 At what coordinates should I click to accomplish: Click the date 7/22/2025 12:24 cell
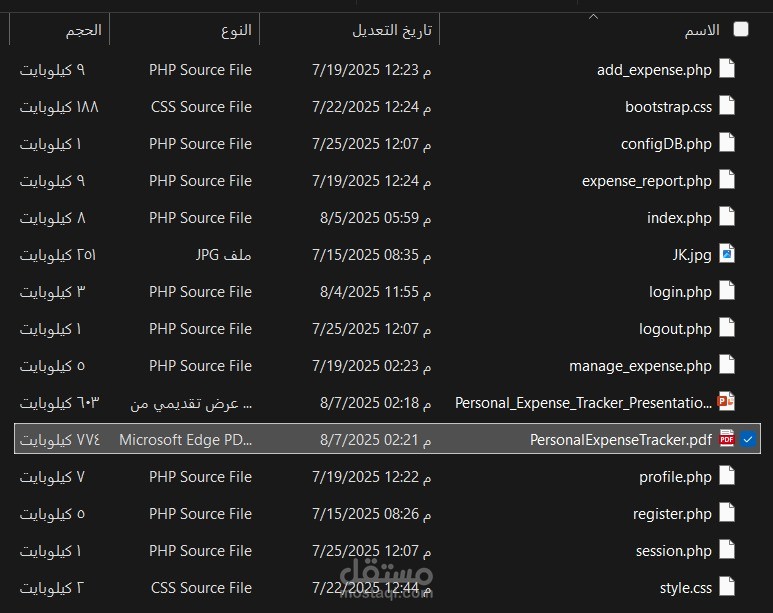(372, 107)
